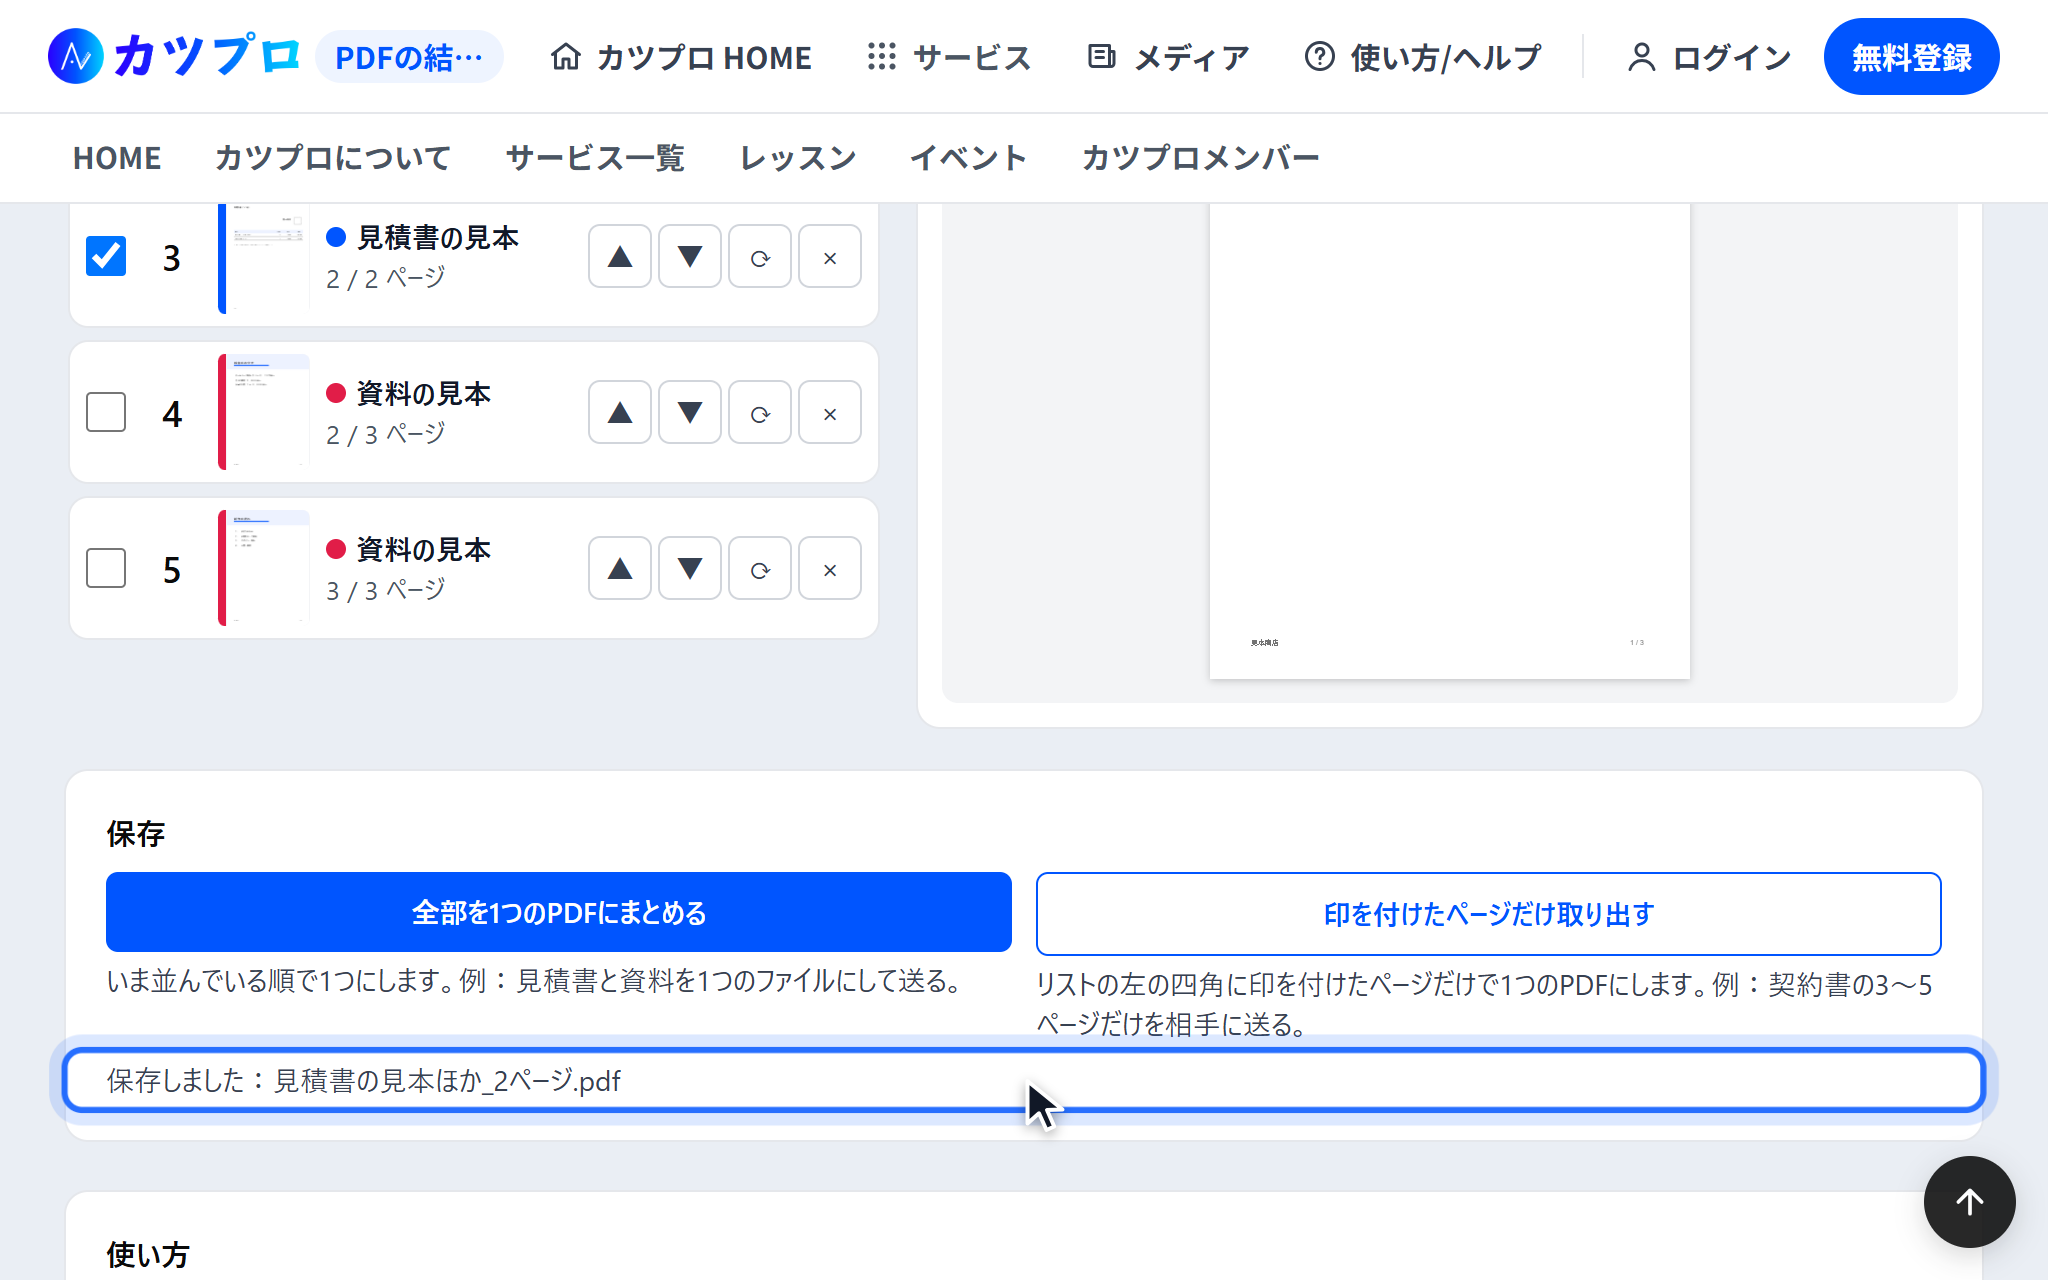Rotate page in row 4
The width and height of the screenshot is (2048, 1280).
pos(760,412)
